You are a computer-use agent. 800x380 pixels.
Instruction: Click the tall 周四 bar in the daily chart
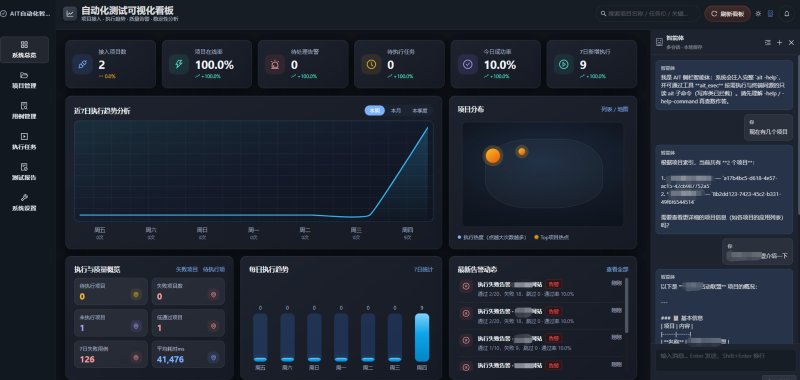pyautogui.click(x=422, y=337)
